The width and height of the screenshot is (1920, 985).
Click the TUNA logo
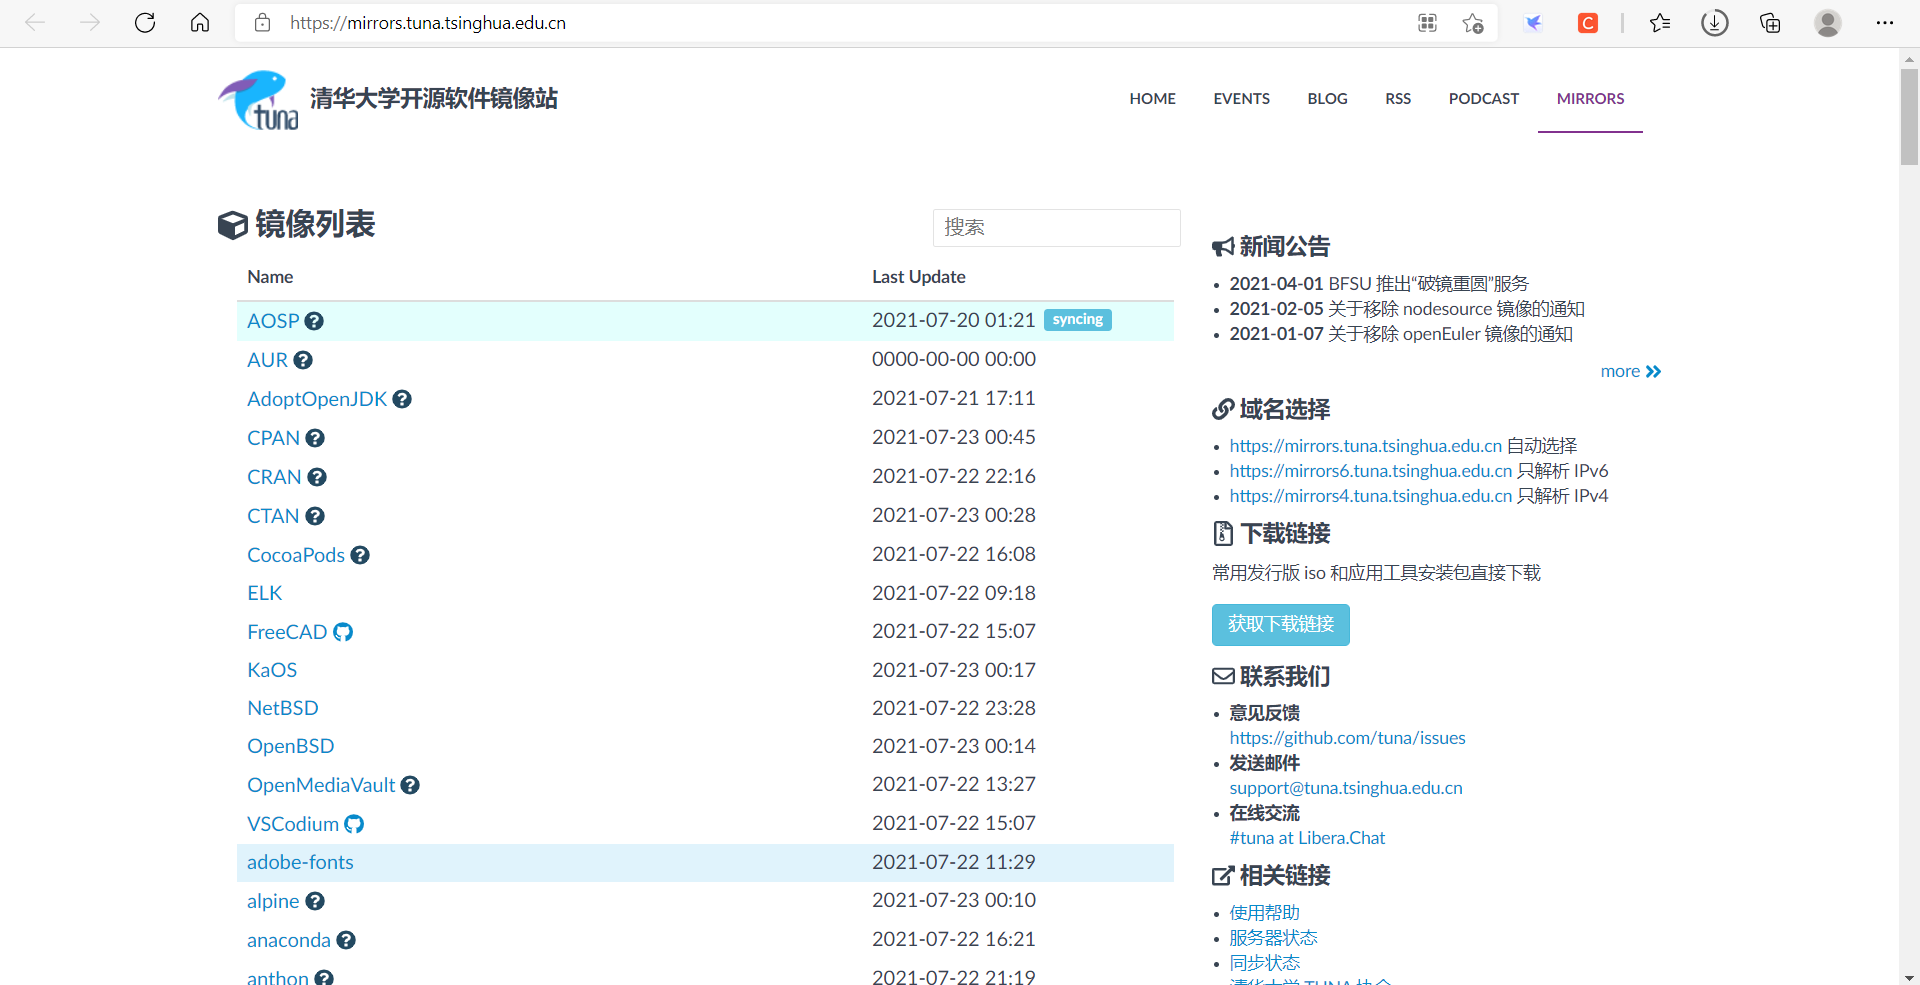[258, 100]
